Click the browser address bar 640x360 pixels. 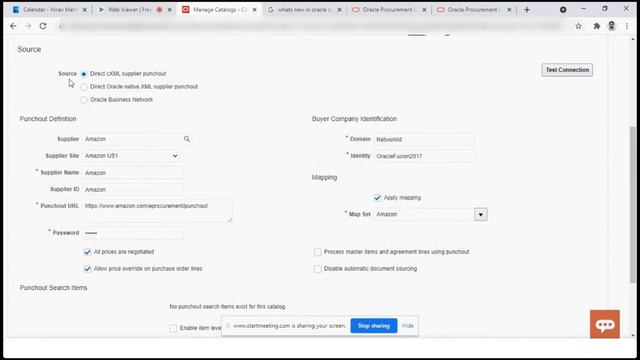click(x=312, y=26)
